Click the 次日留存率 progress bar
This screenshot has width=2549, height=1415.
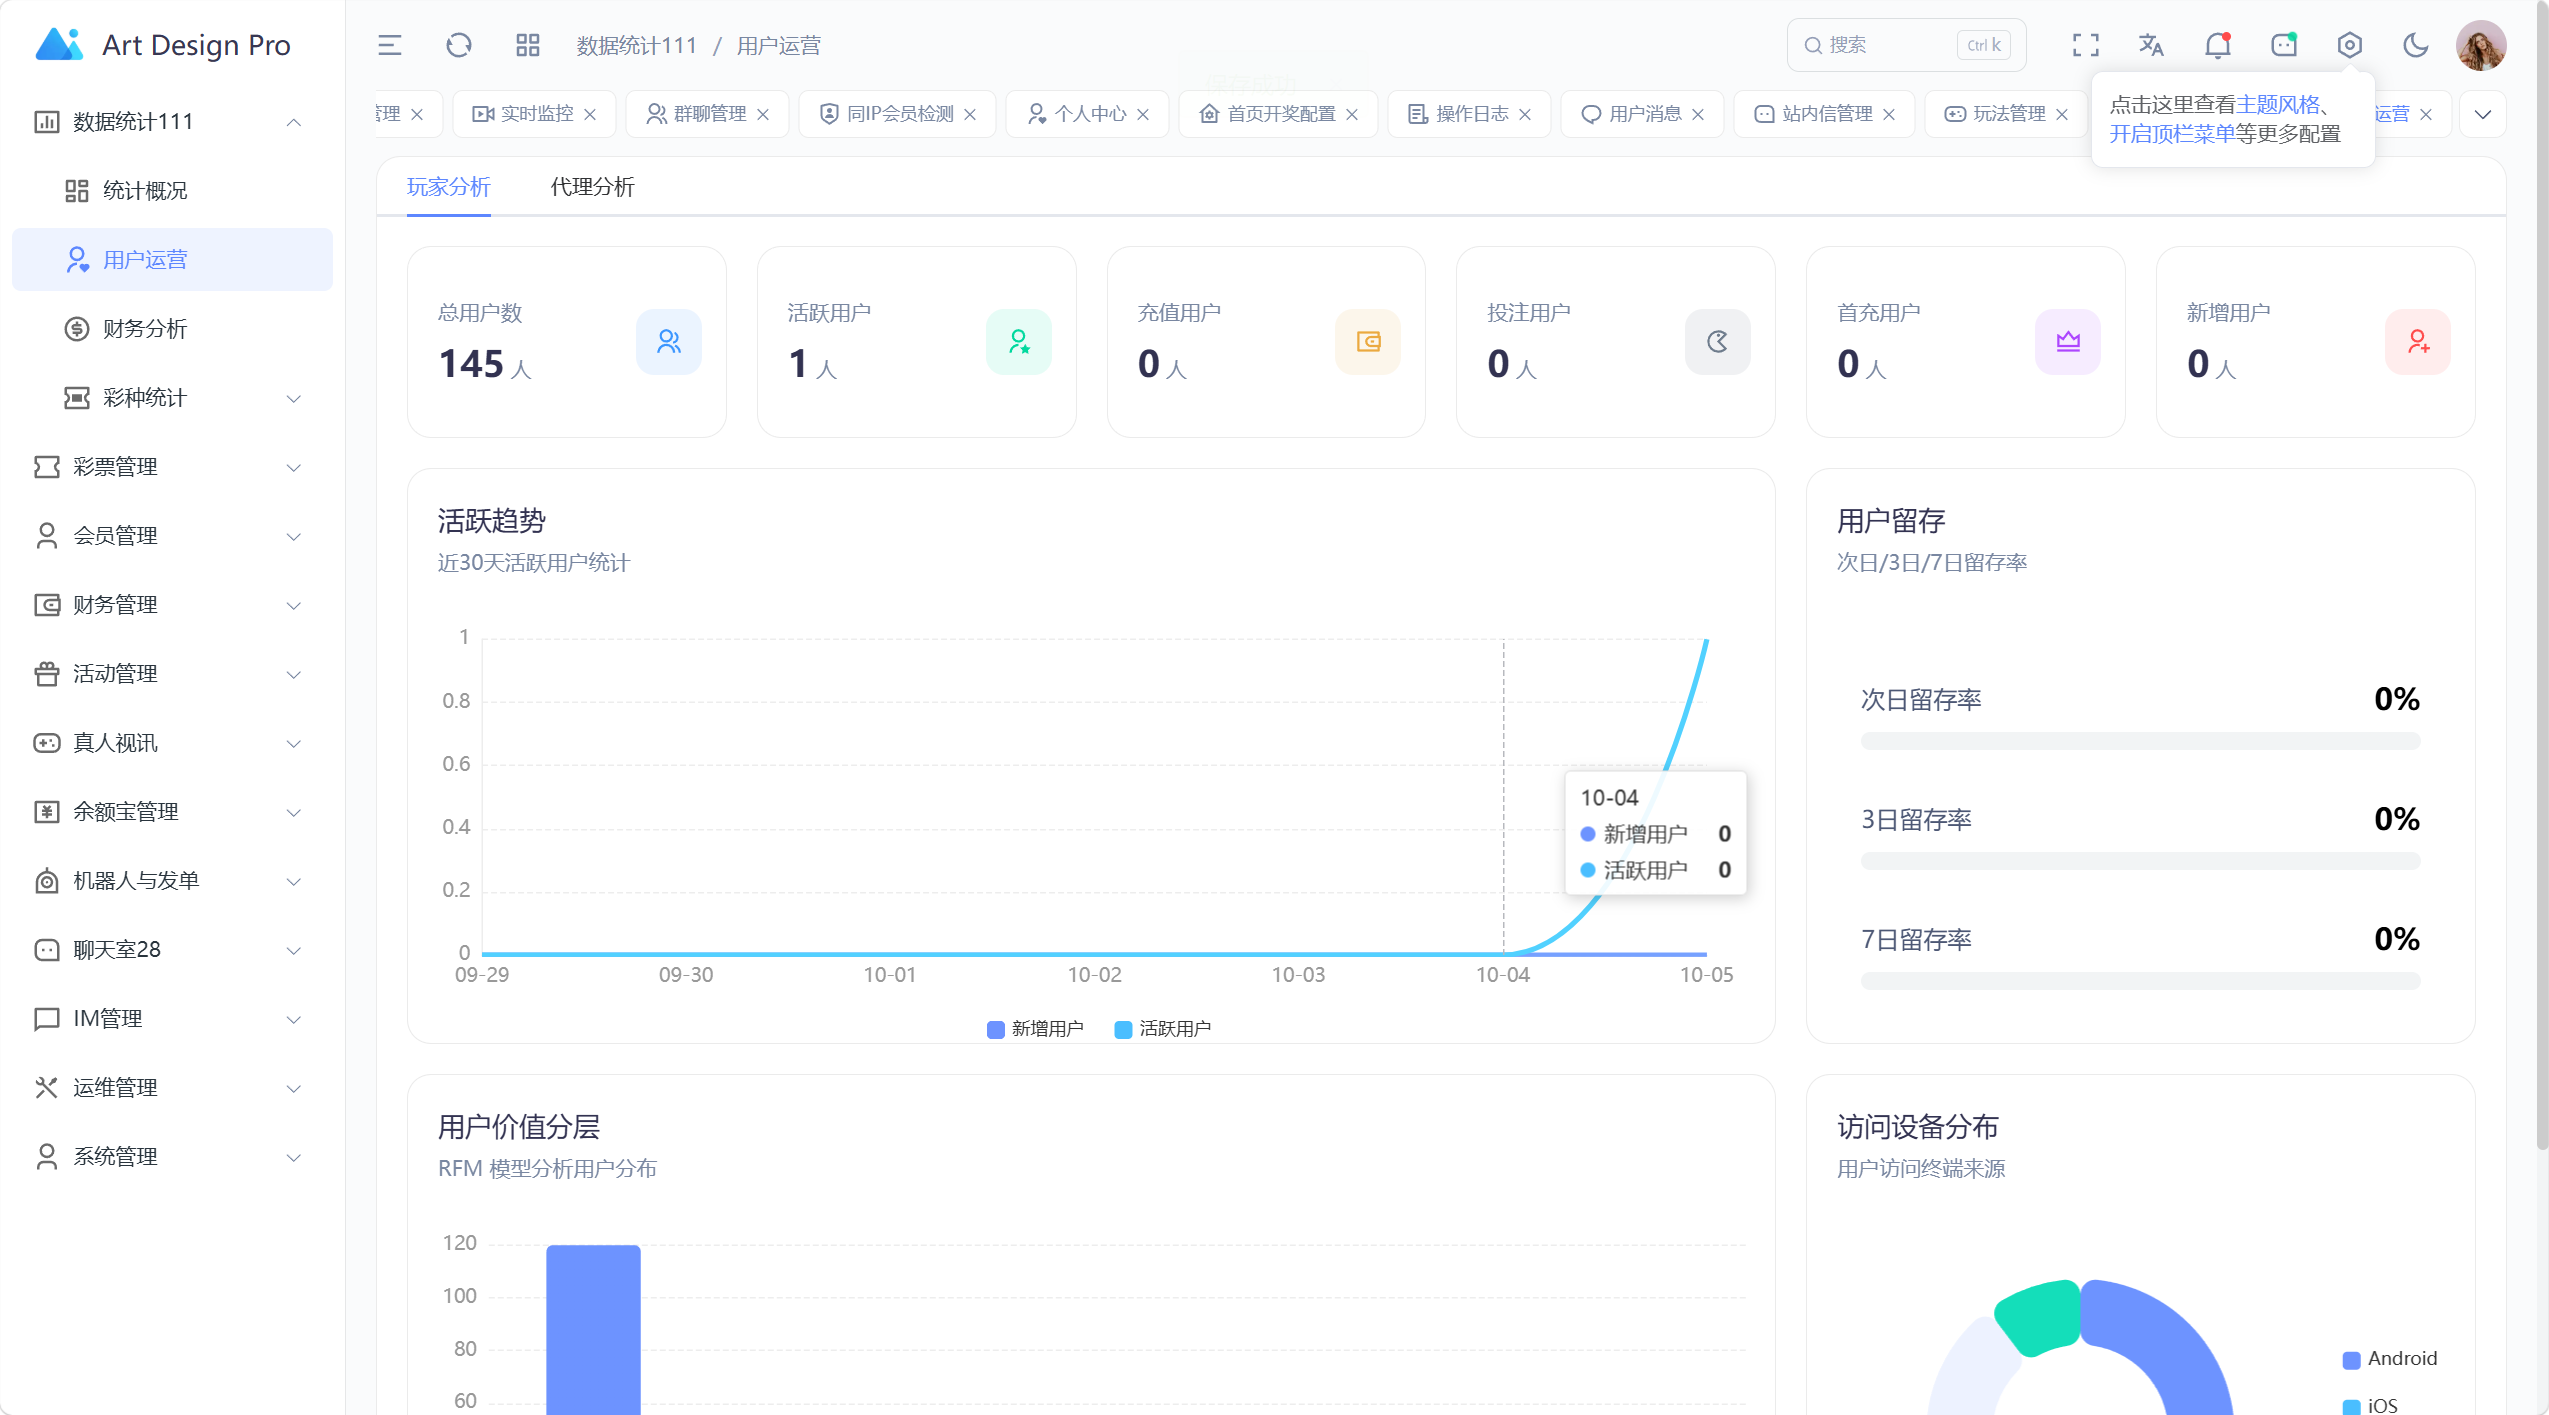click(2140, 741)
